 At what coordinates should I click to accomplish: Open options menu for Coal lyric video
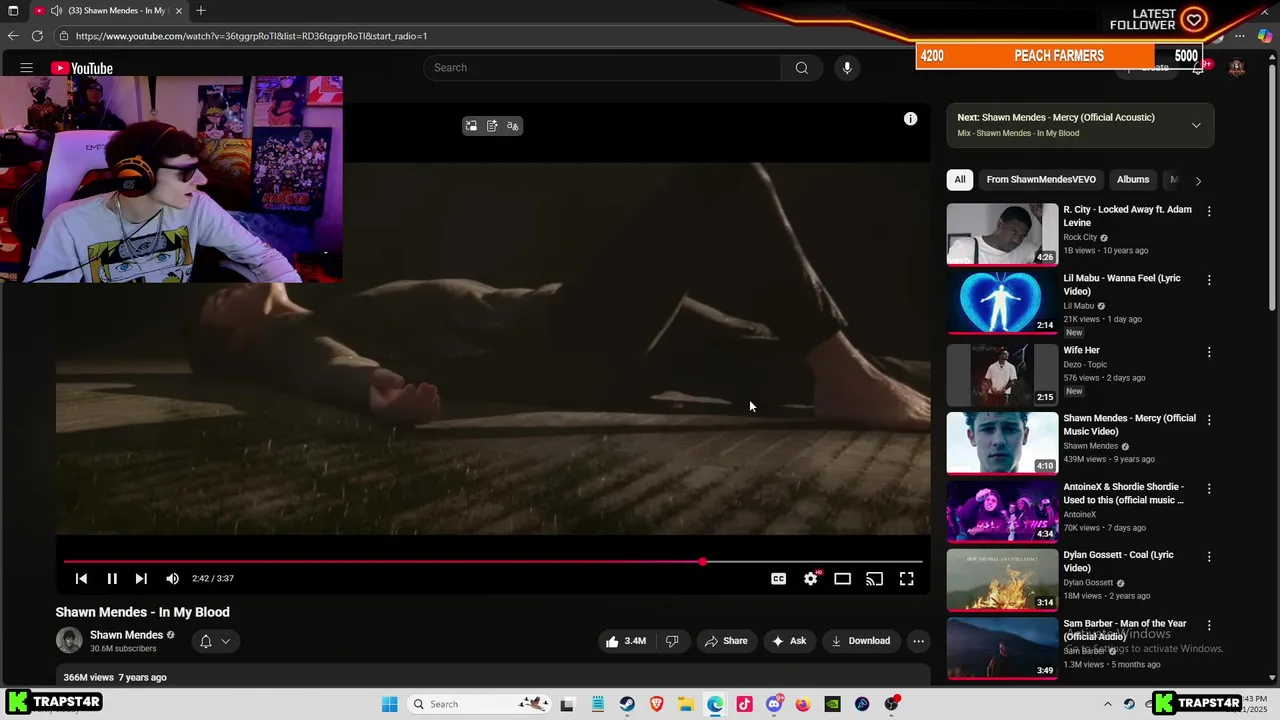point(1209,557)
